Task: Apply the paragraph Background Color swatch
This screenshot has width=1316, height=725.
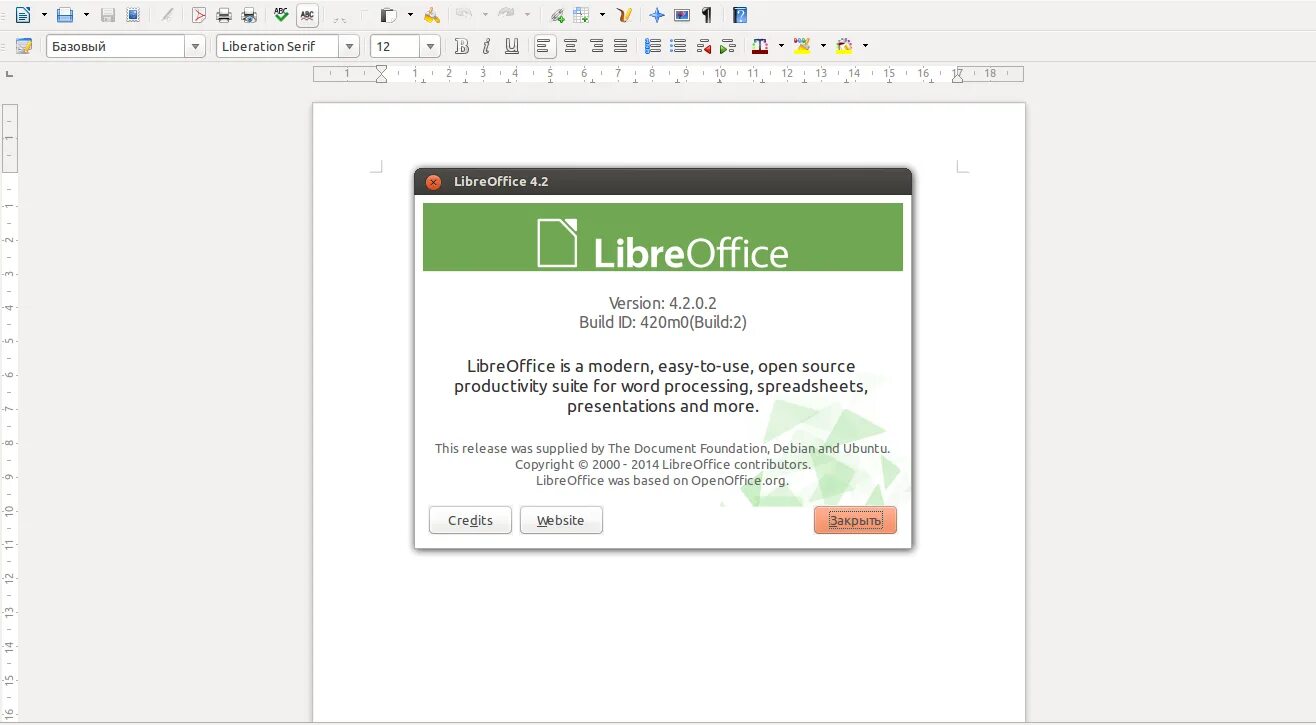Action: pyautogui.click(x=845, y=46)
